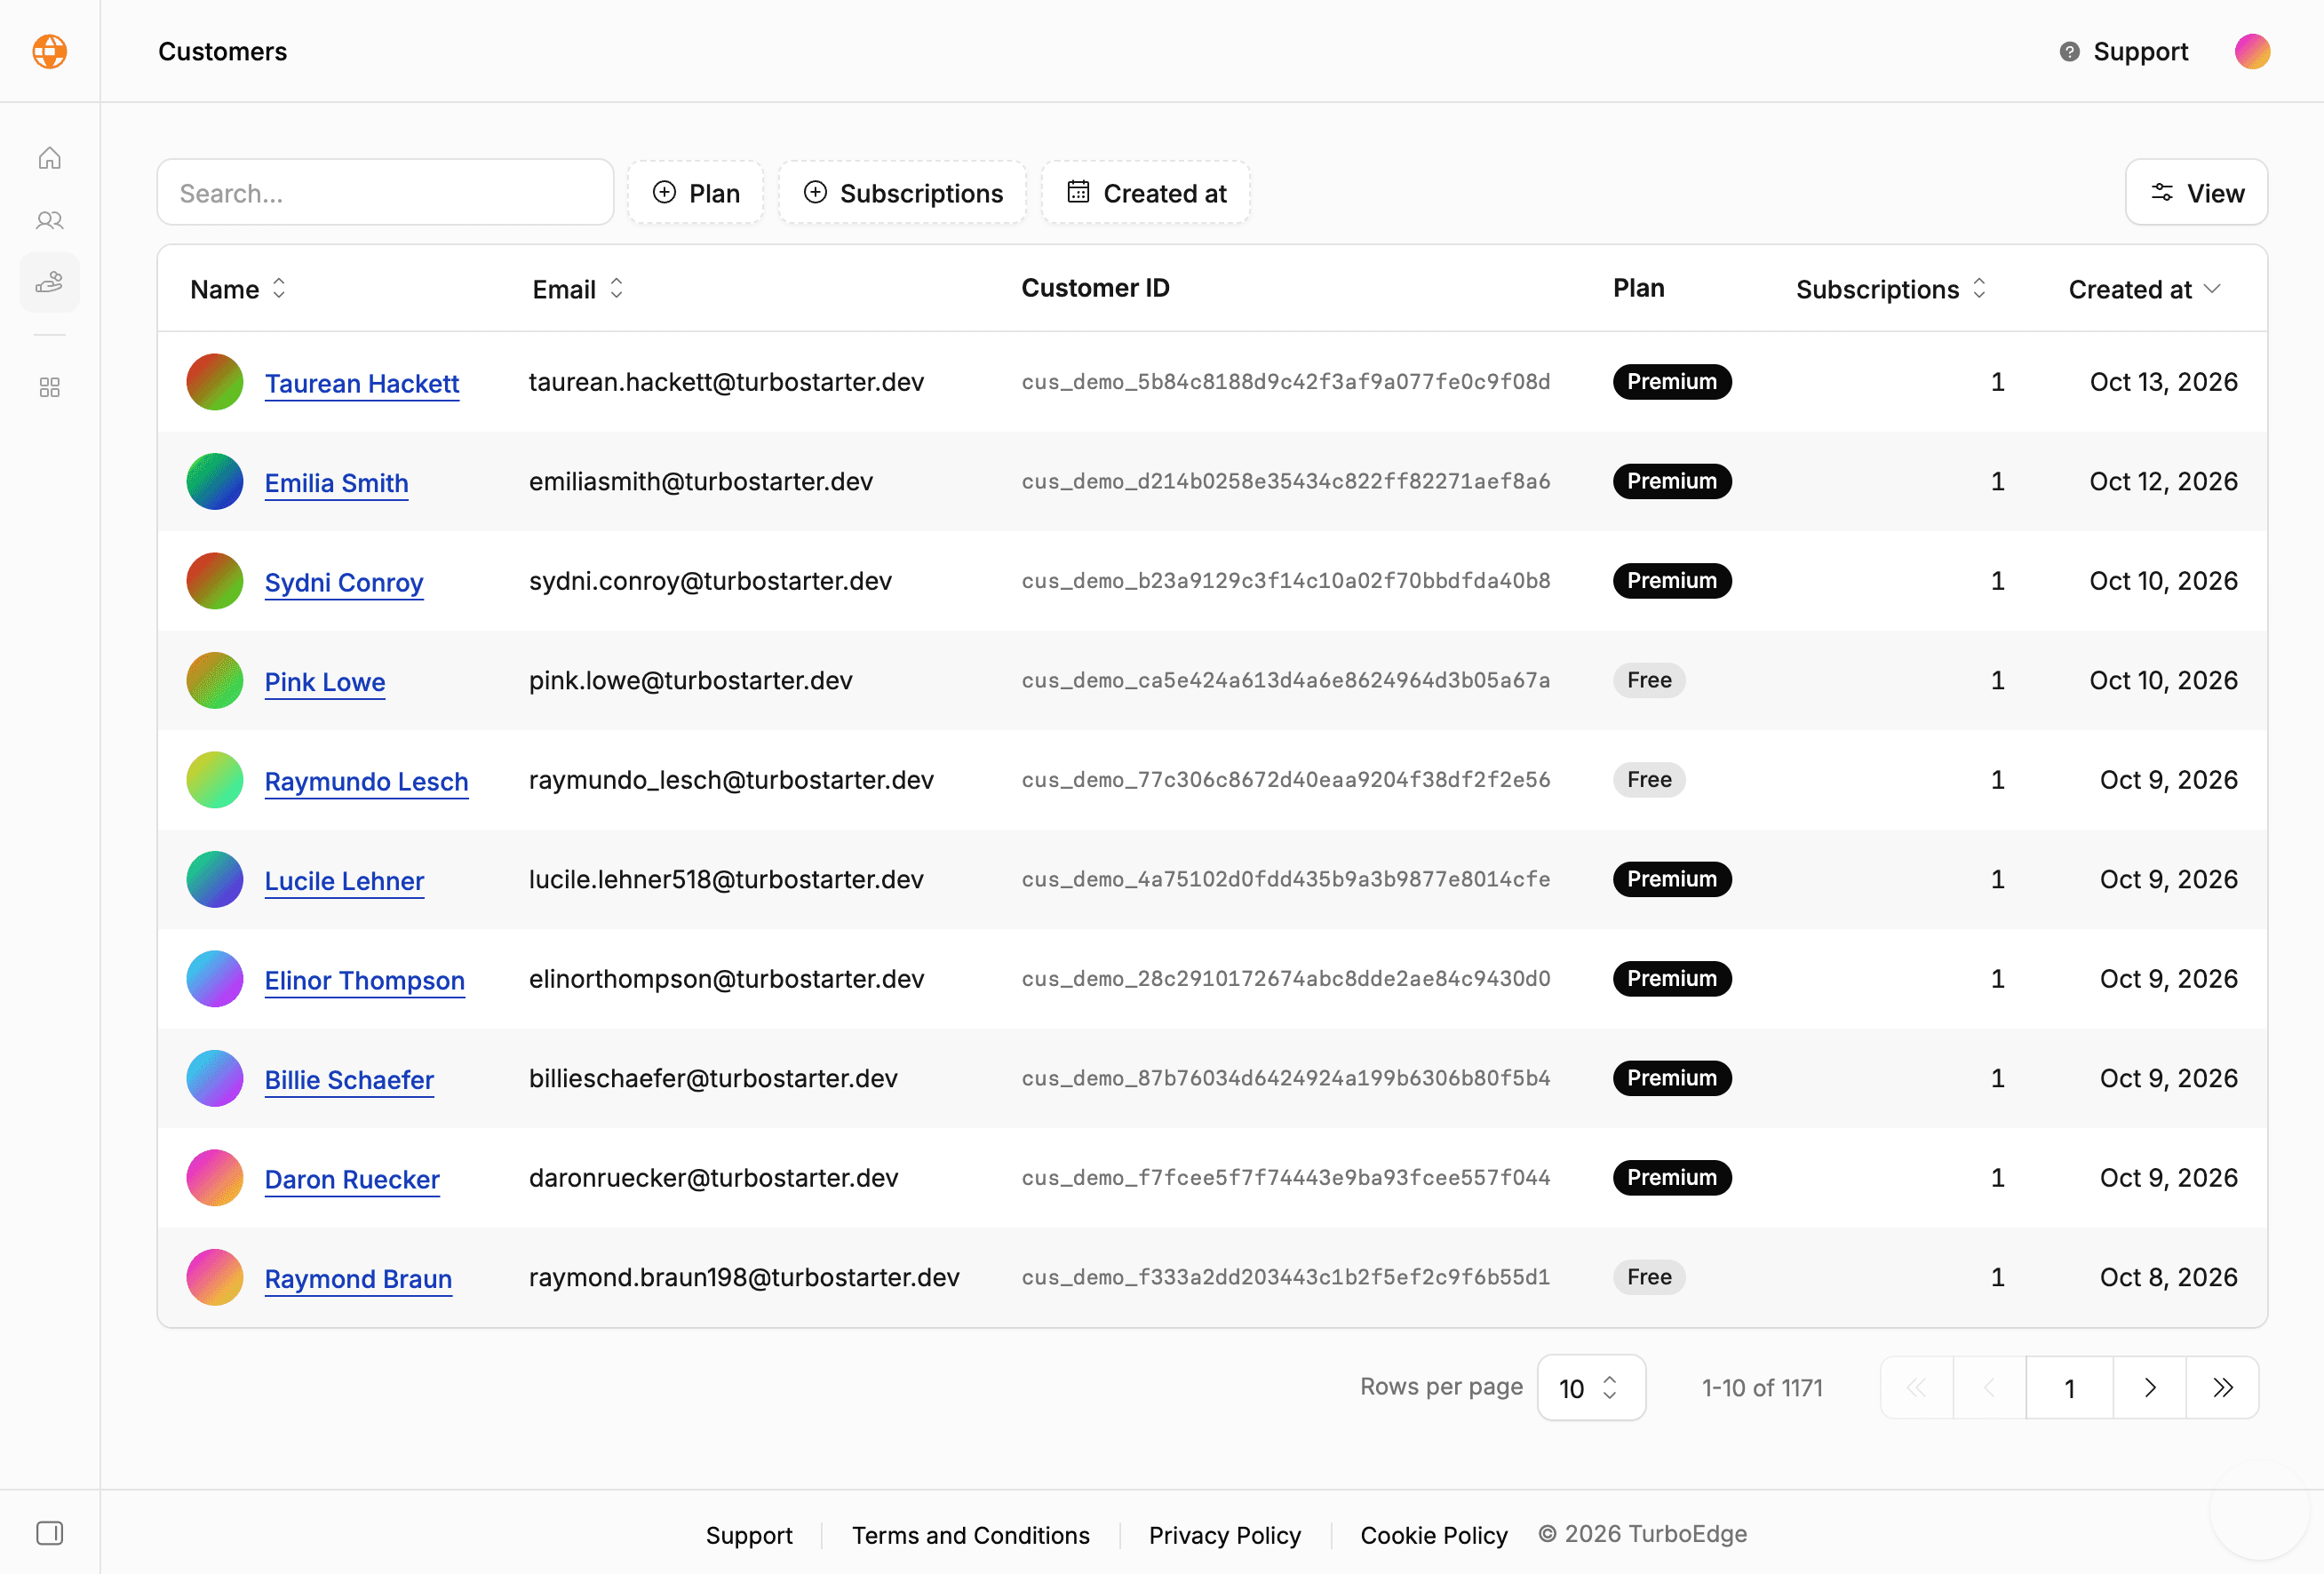
Task: Select the Customers hand-coin sidebar icon
Action: pyautogui.click(x=49, y=283)
